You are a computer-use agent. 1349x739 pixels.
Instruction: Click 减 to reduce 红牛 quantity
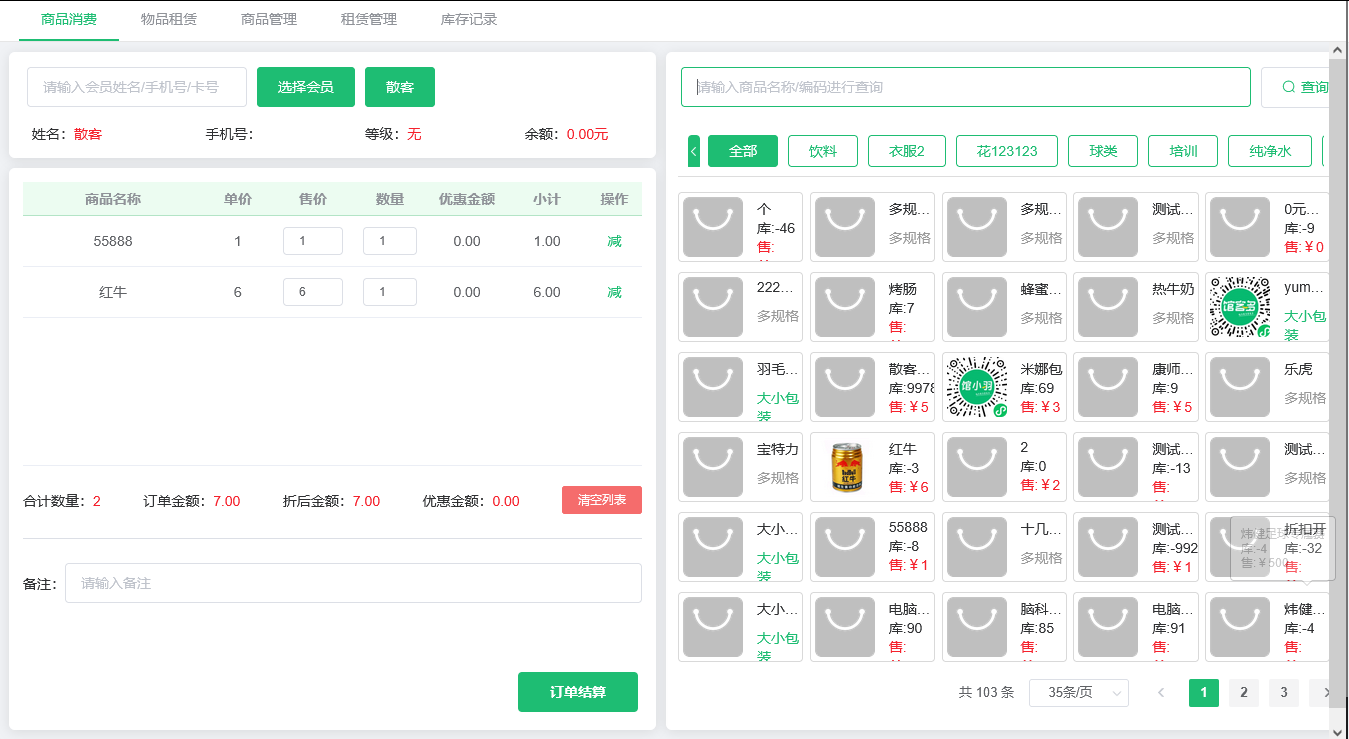614,291
